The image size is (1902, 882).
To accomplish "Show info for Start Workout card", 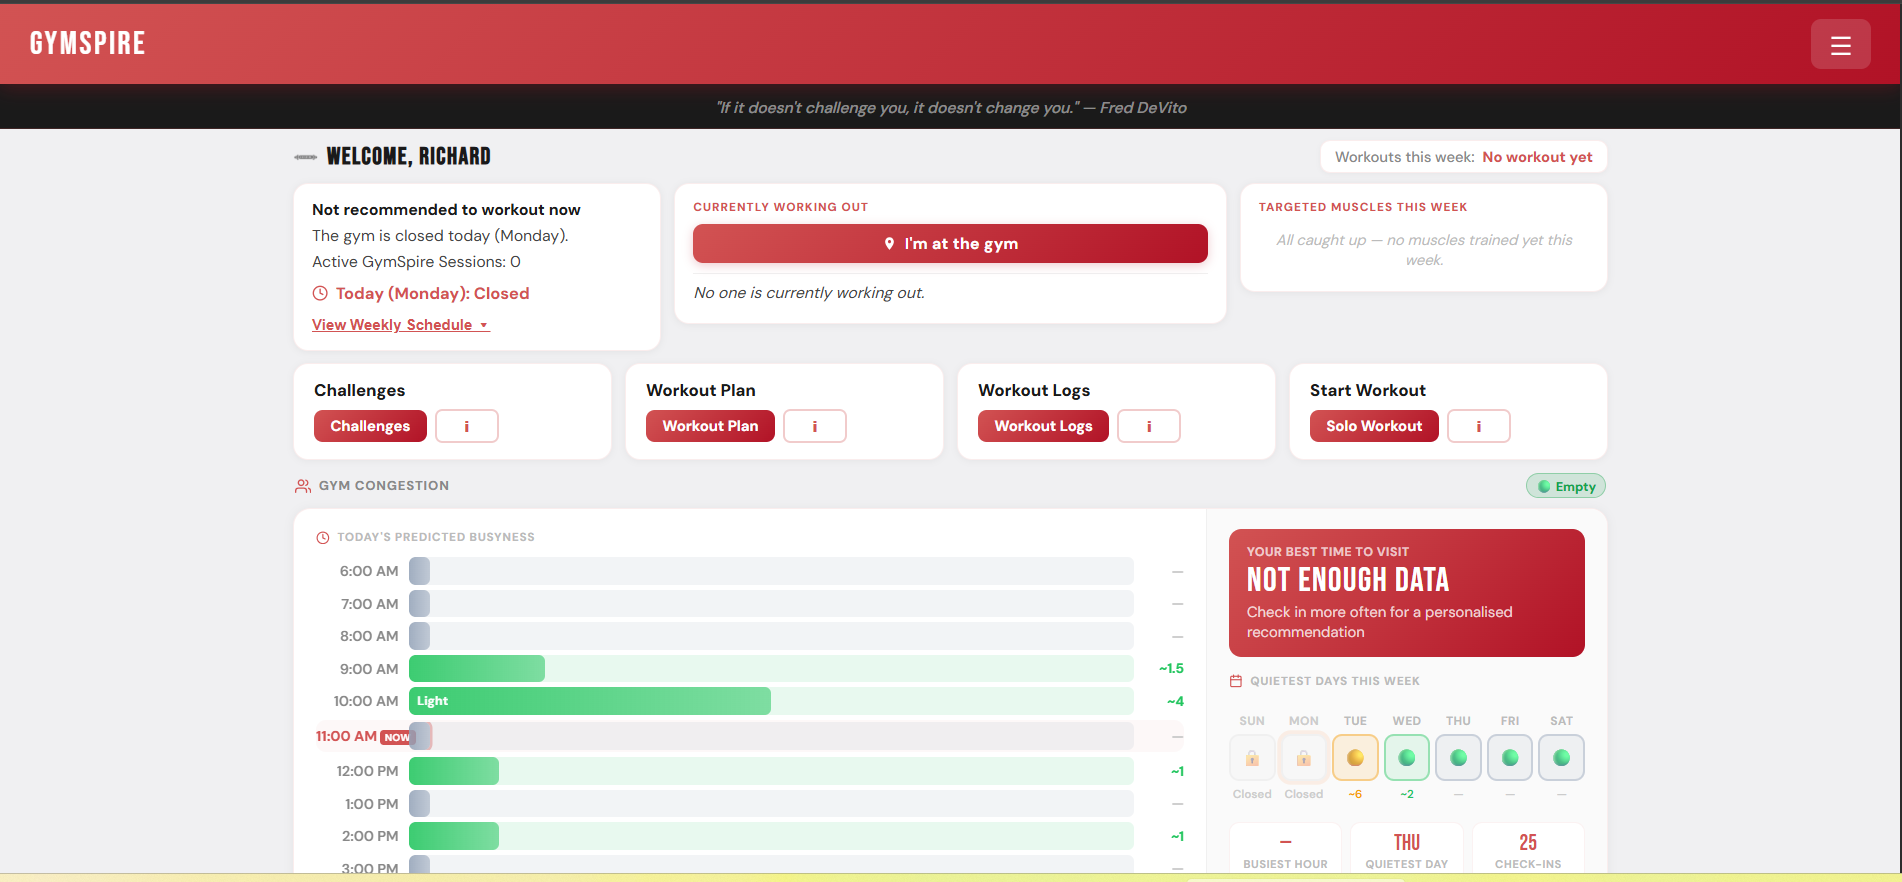I will tap(1479, 426).
